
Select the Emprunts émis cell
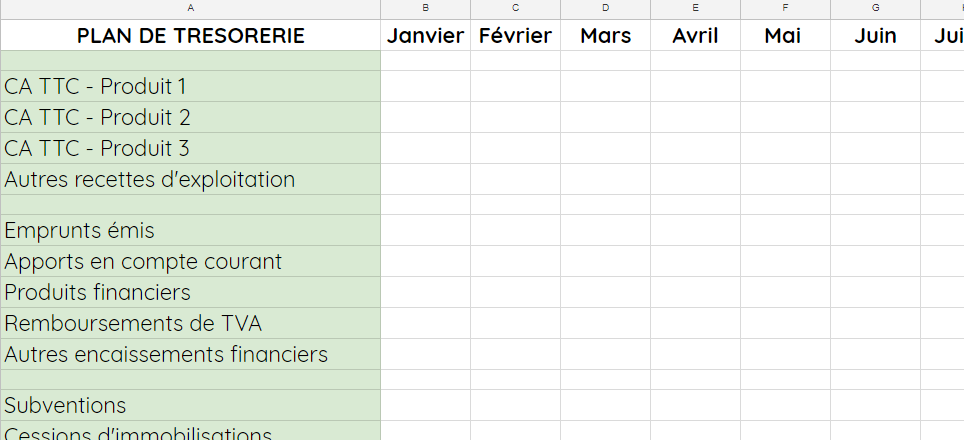point(191,230)
